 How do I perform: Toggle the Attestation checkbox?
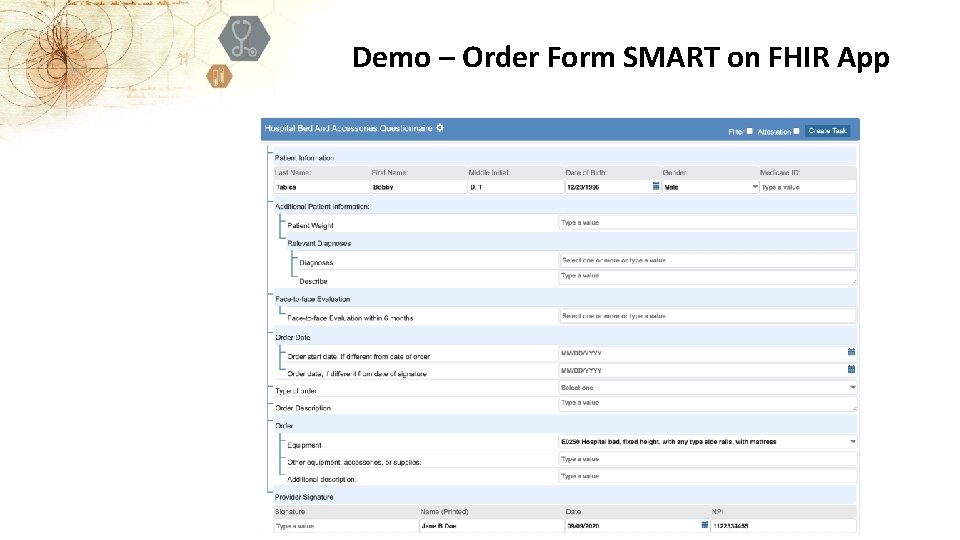(x=796, y=131)
